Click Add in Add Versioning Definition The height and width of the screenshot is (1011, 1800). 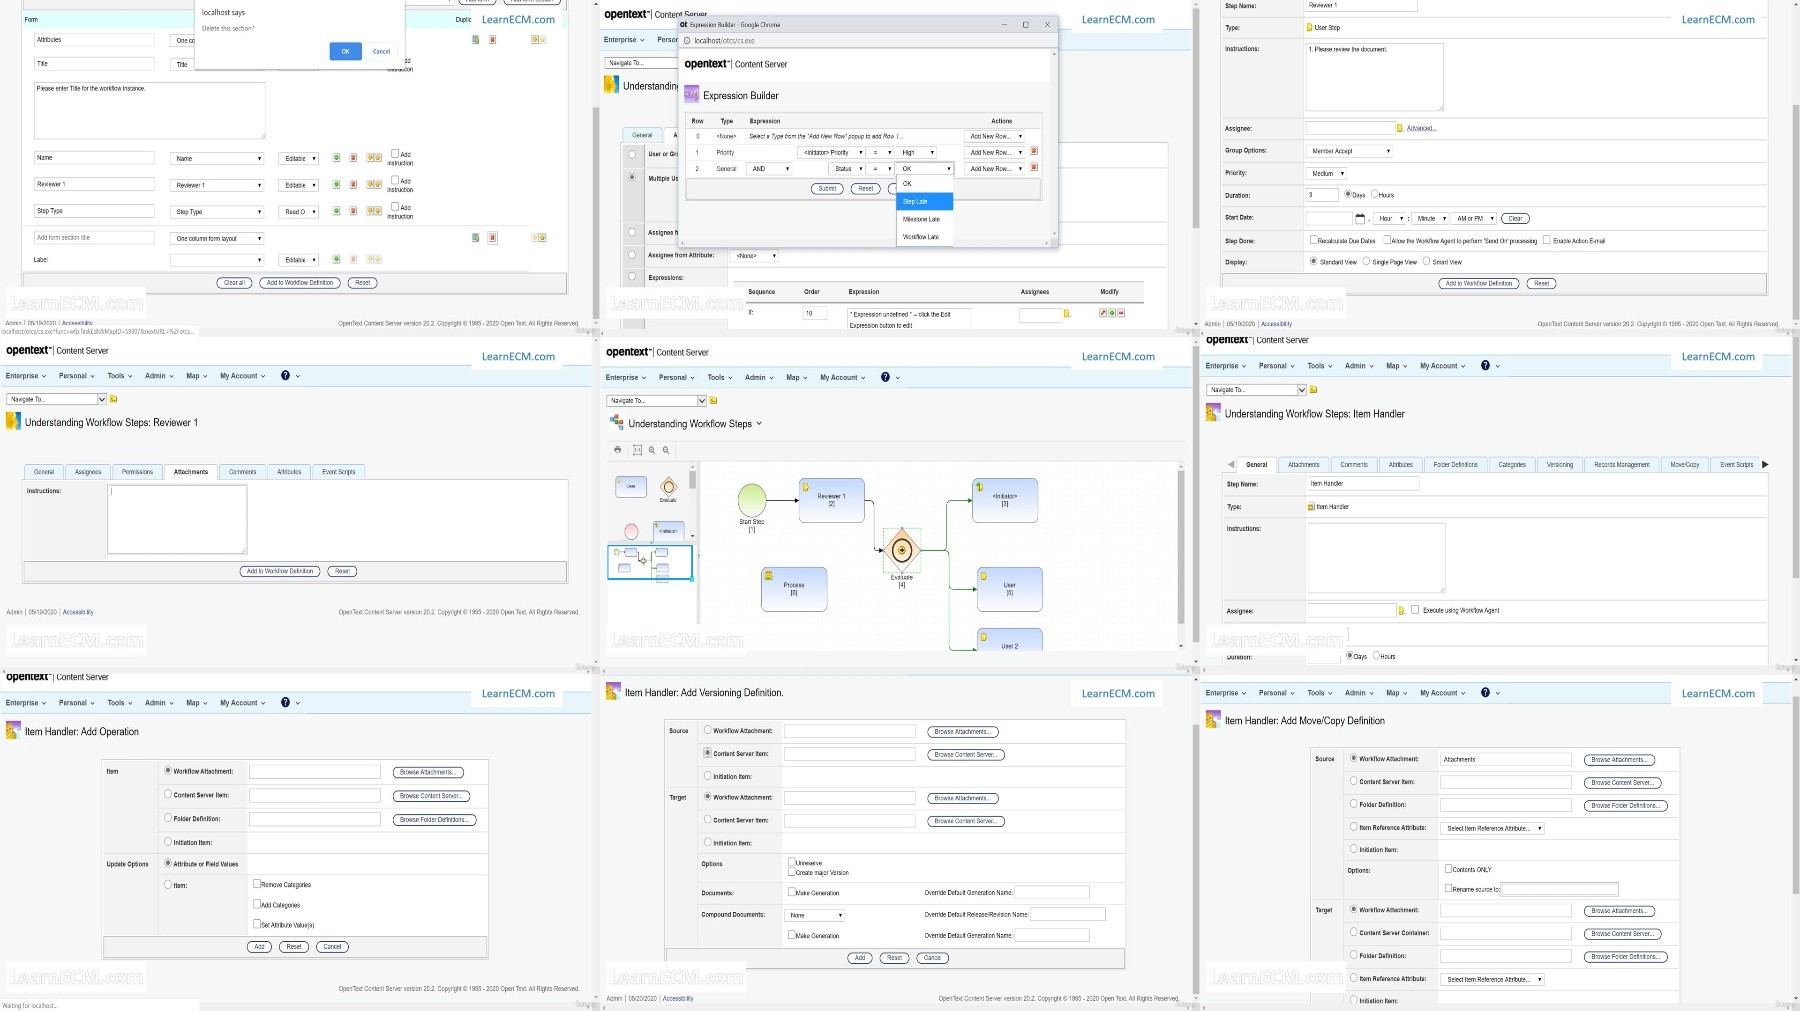point(859,958)
